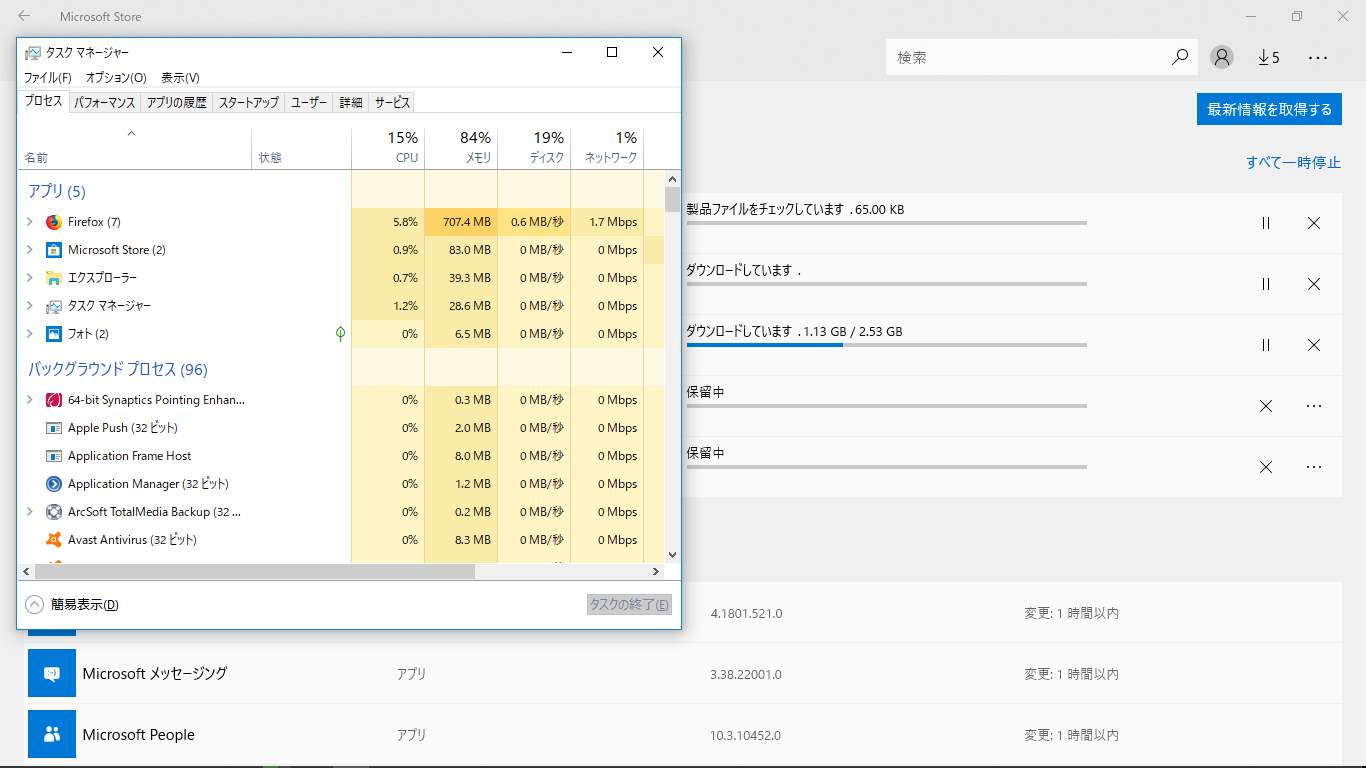
Task: Collapse to 簡易表示 with the chevron button
Action: pos(35,604)
